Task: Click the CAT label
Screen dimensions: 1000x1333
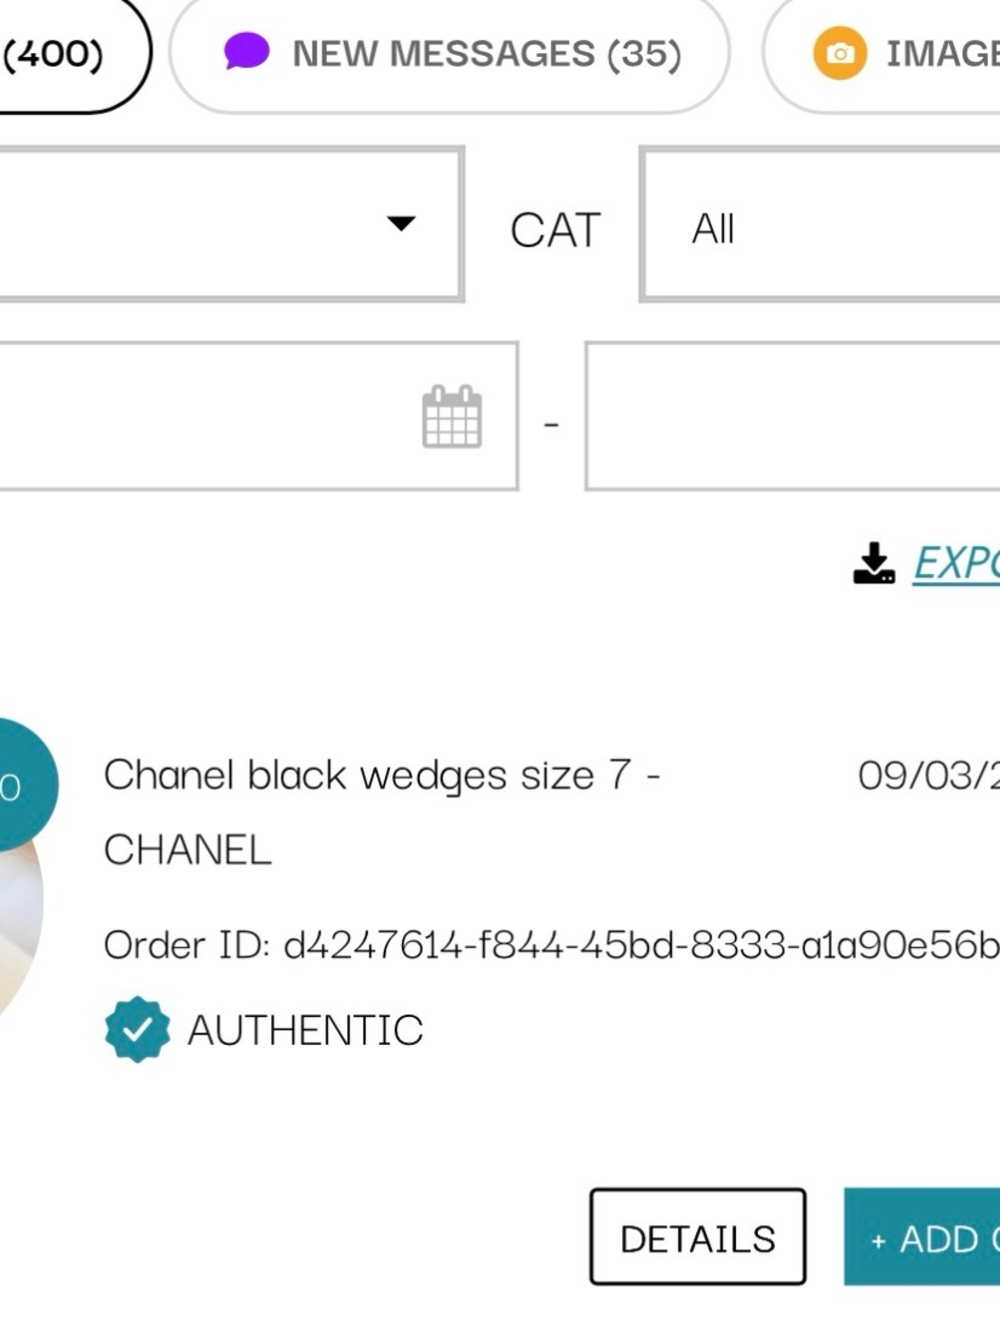Action: 555,230
